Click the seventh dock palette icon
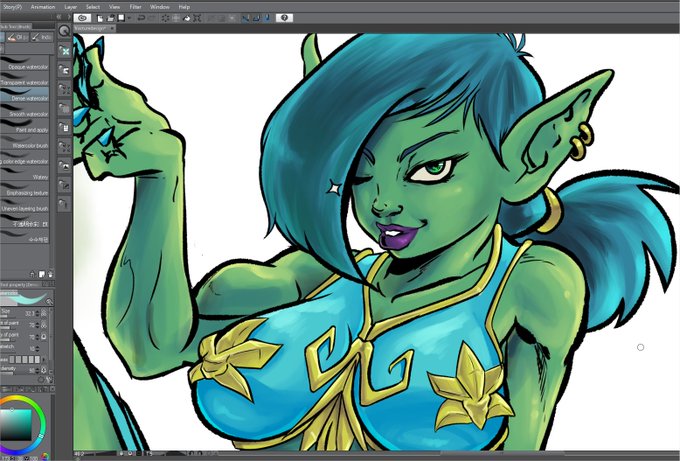The image size is (680, 461). click(x=65, y=166)
